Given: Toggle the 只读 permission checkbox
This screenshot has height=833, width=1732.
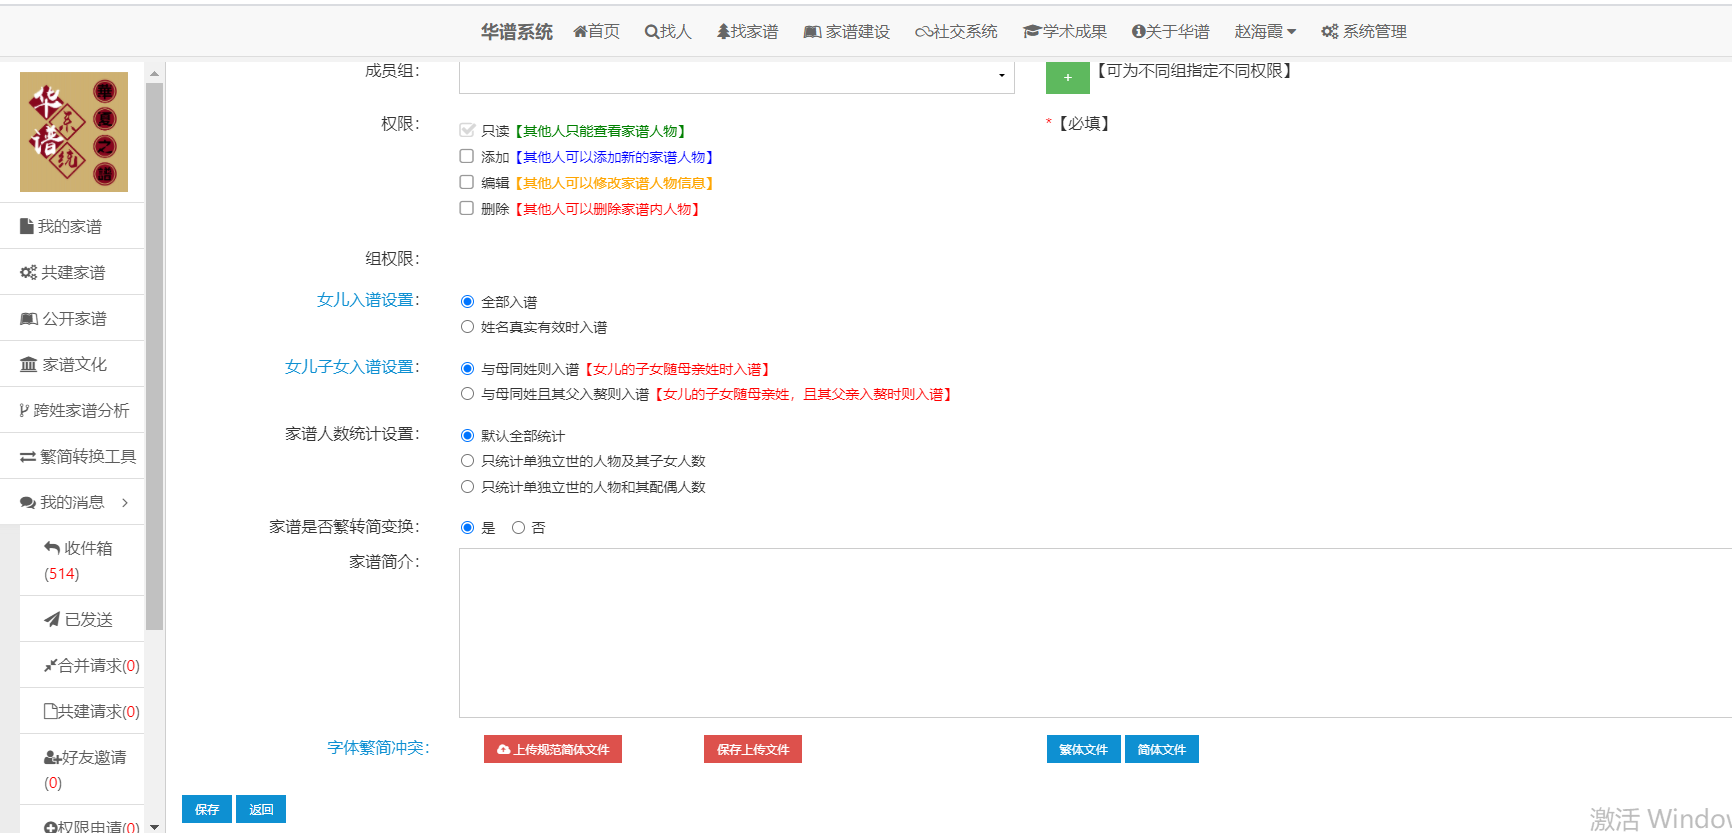Looking at the screenshot, I should (x=467, y=130).
